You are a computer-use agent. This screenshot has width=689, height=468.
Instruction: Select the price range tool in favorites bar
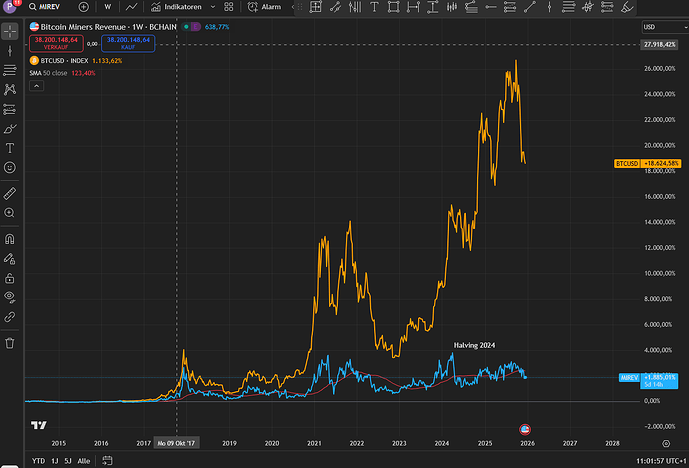coord(432,7)
